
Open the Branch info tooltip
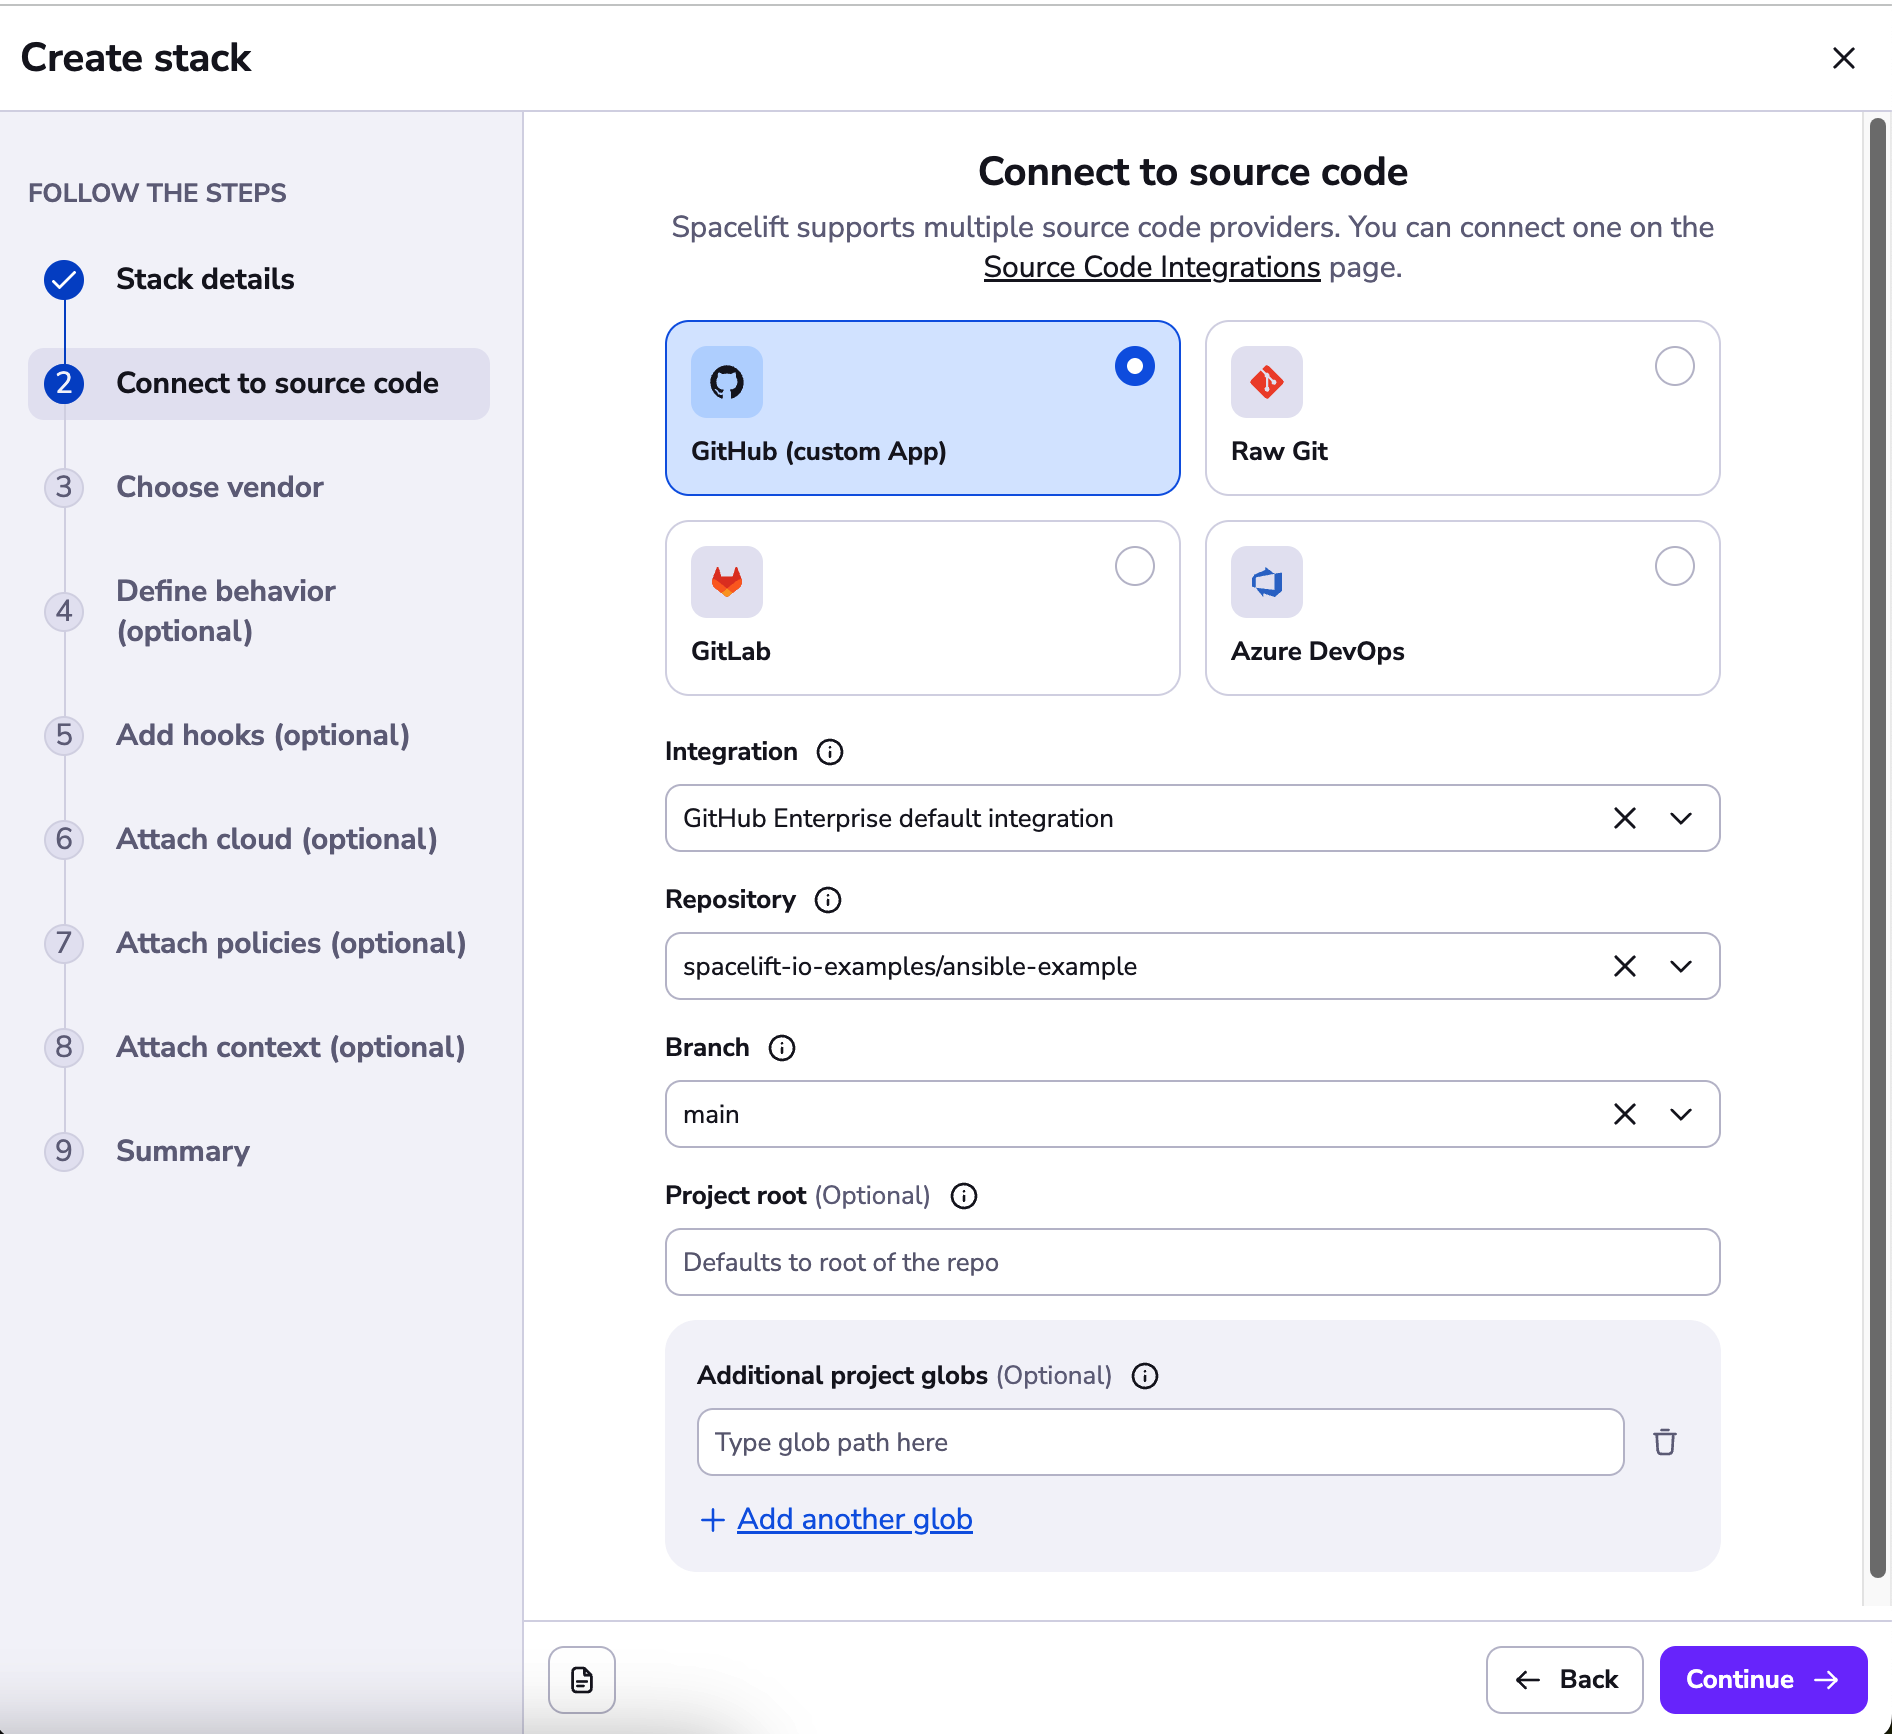[781, 1047]
